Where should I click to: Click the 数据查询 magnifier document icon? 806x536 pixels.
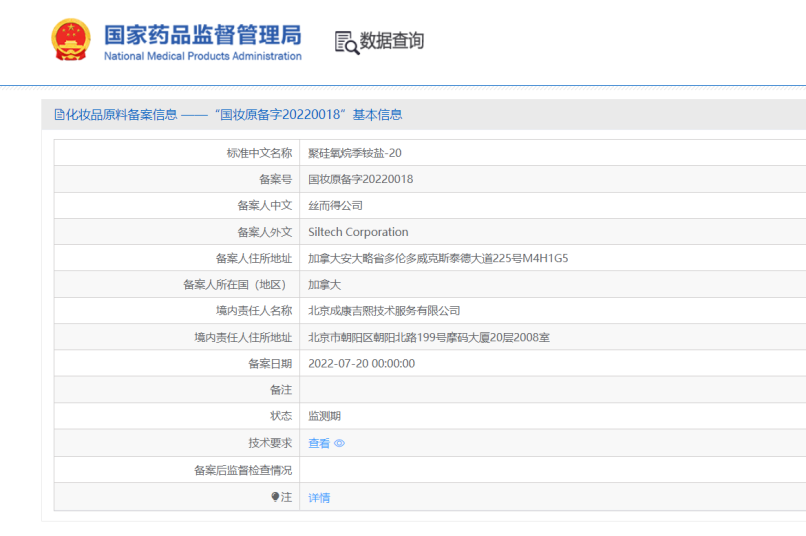346,42
